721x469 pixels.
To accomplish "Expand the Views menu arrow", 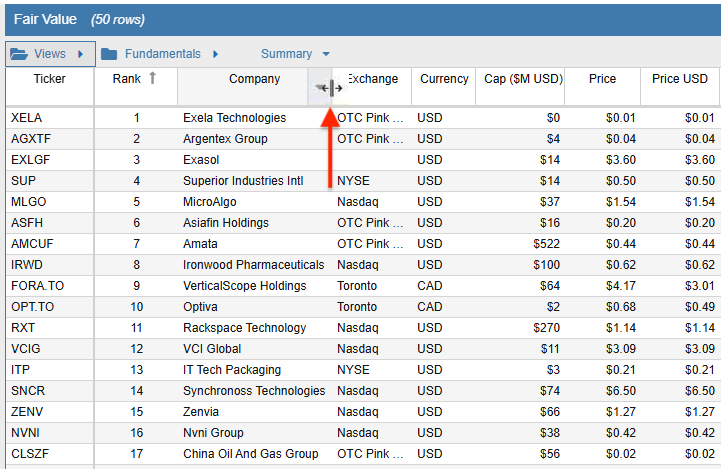I will coord(80,54).
